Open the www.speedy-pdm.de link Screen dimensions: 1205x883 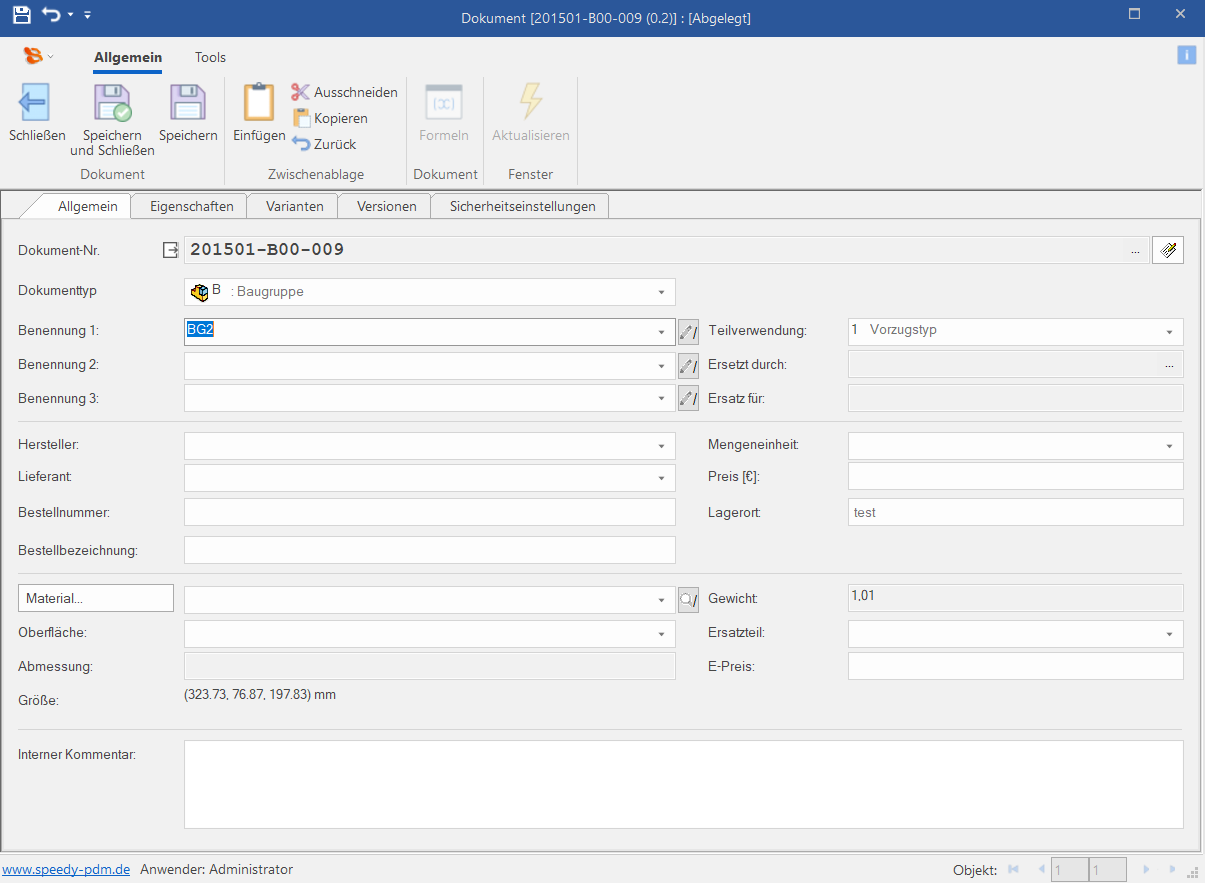[66, 869]
